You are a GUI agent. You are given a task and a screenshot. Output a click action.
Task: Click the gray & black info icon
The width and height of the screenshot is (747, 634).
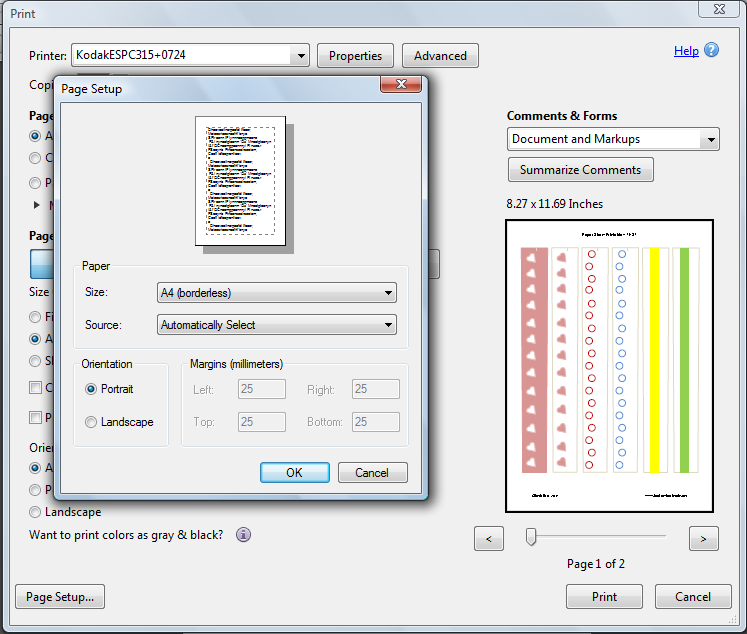243,535
